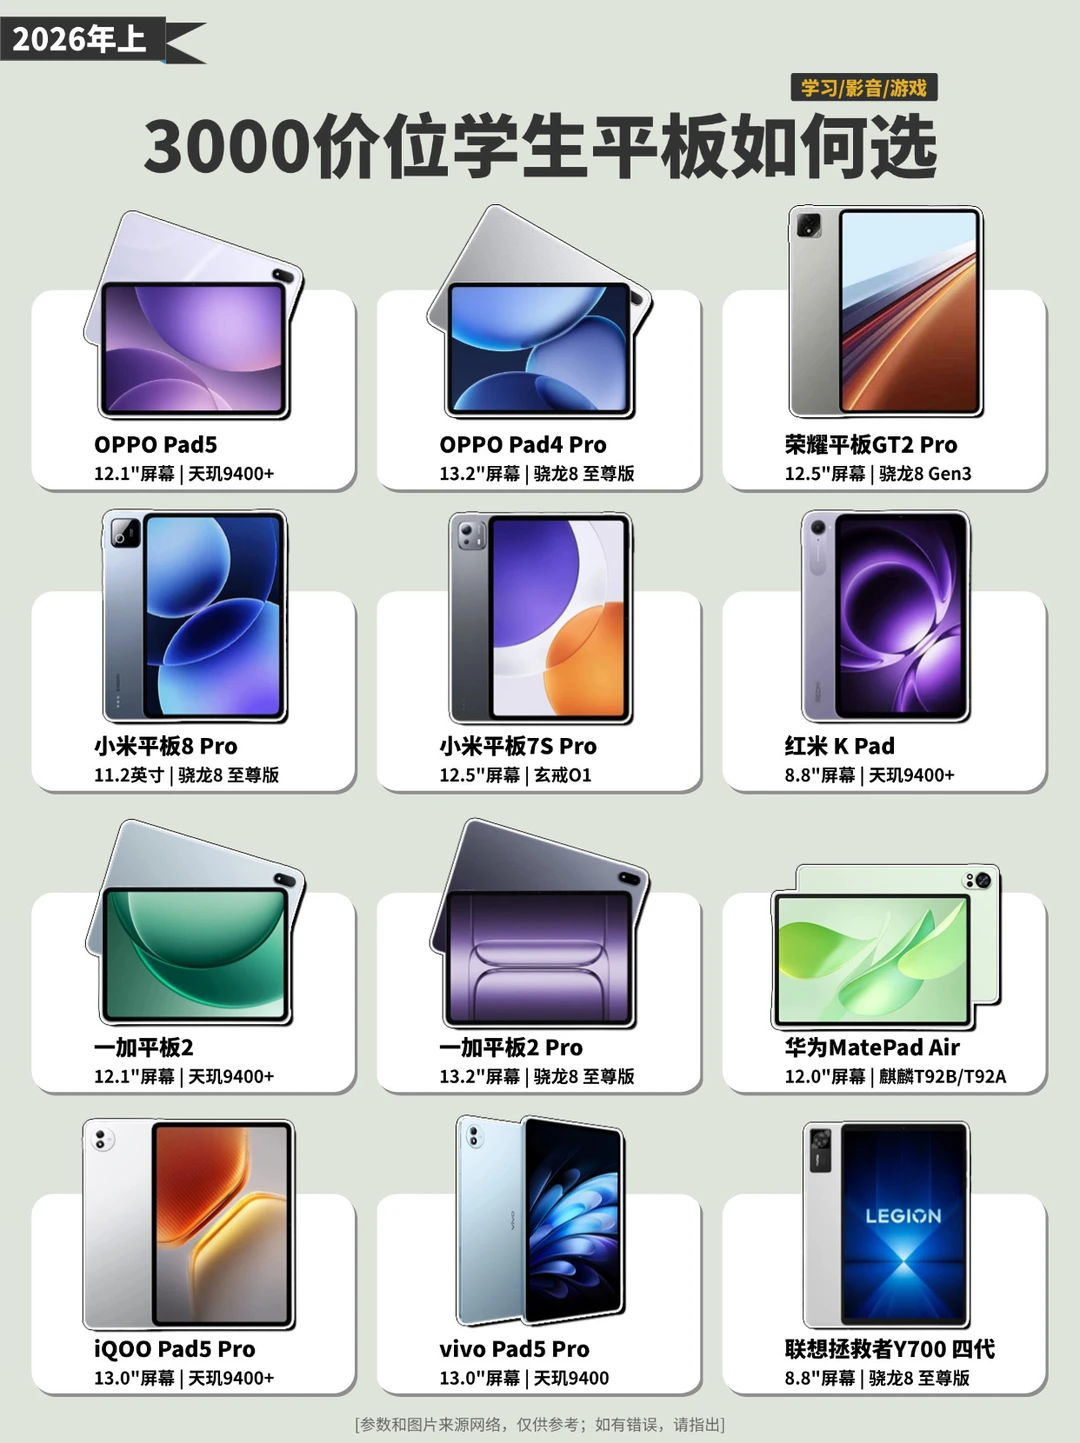Viewport: 1080px width, 1443px height.
Task: Click the spec line '12.0"屏幕 | 麒麟T92B/T92A'
Action: (896, 1077)
